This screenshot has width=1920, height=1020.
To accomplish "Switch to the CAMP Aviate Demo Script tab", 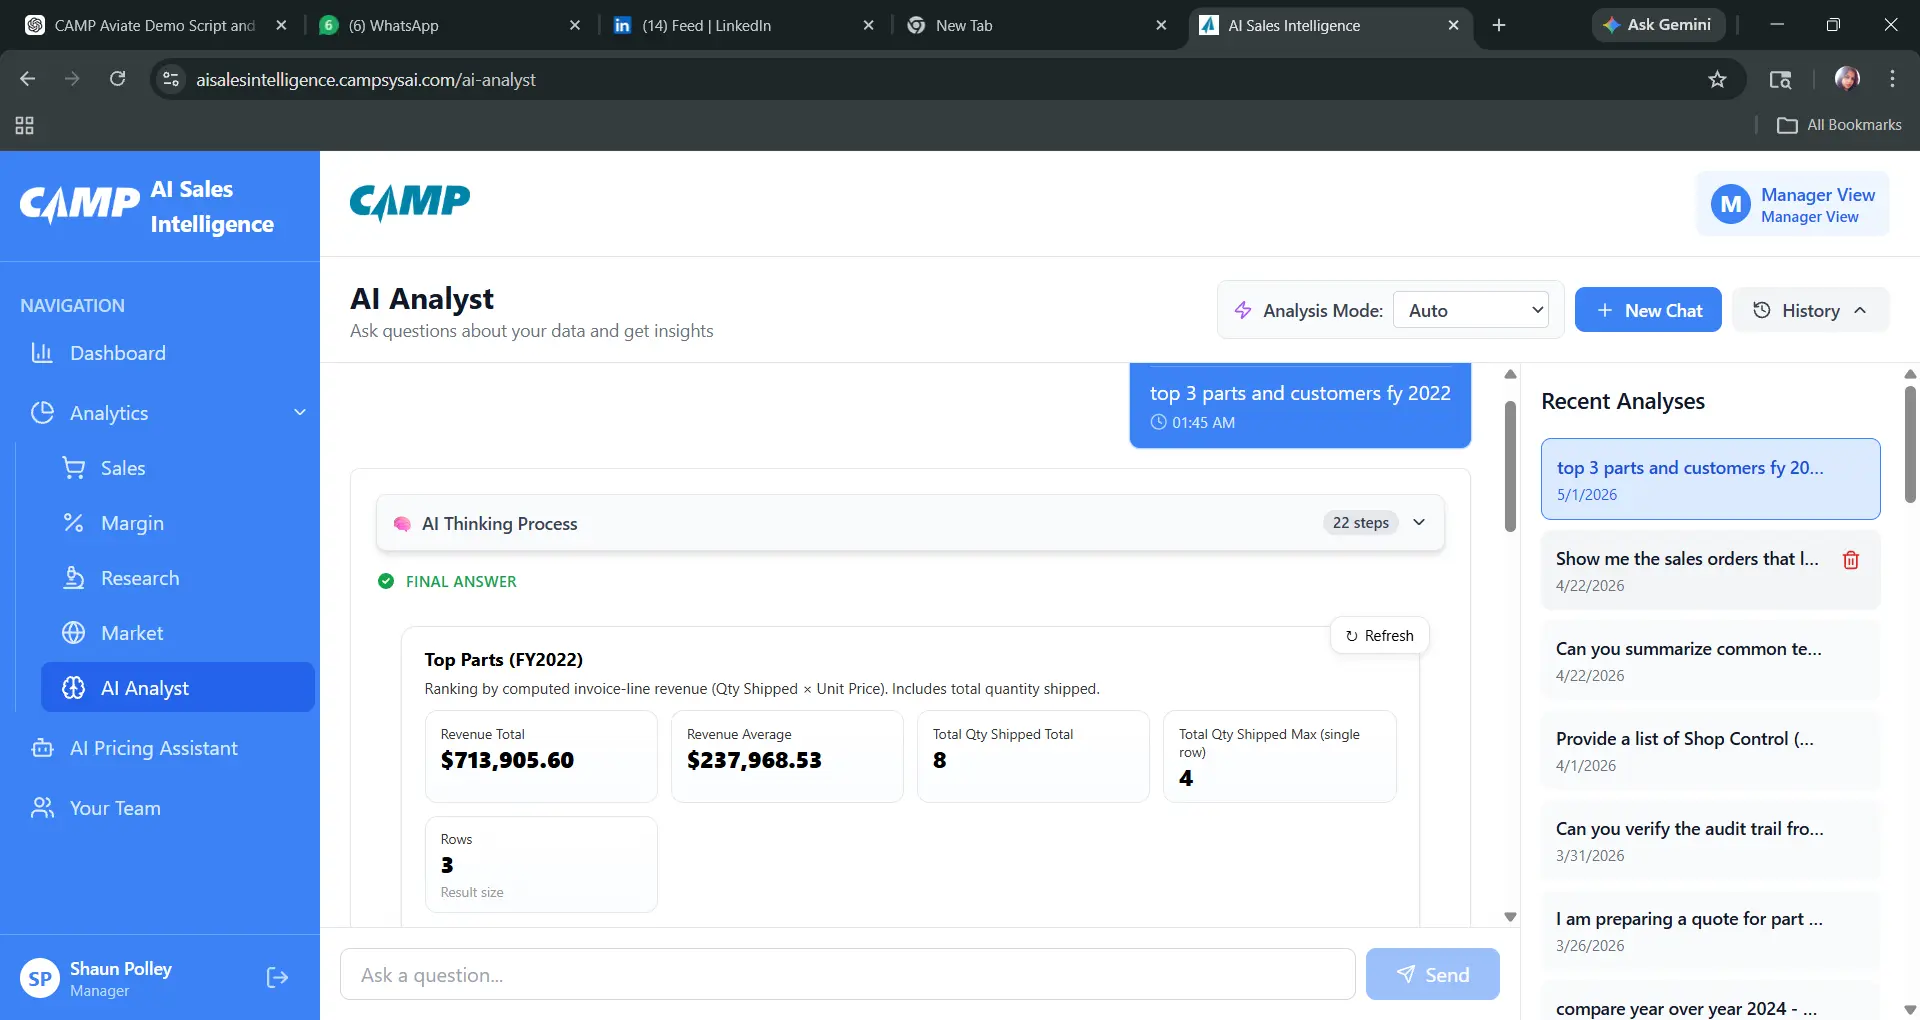I will [x=156, y=25].
